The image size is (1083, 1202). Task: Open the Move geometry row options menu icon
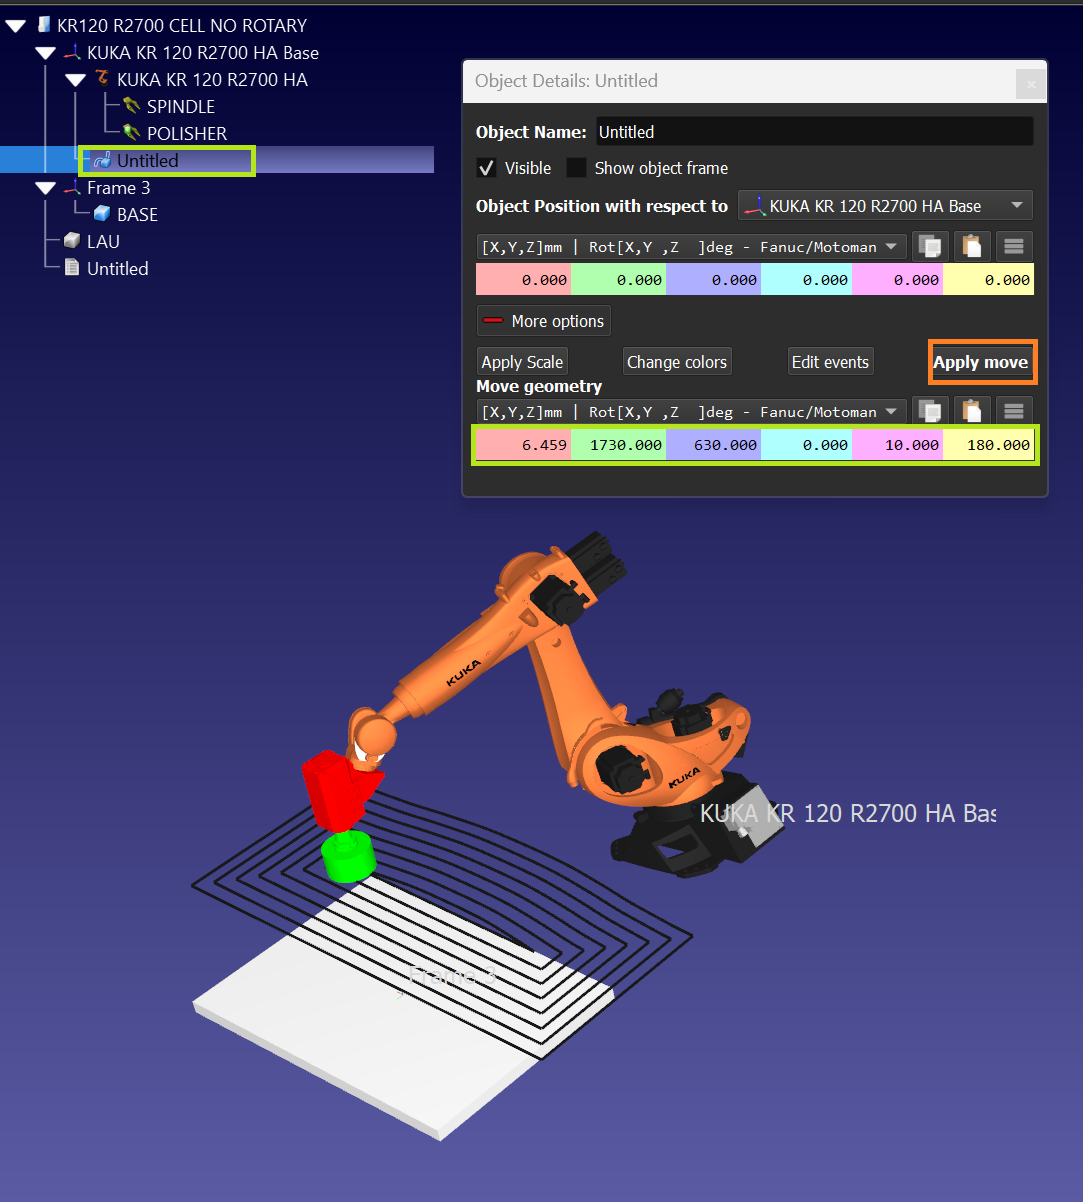tap(1014, 412)
